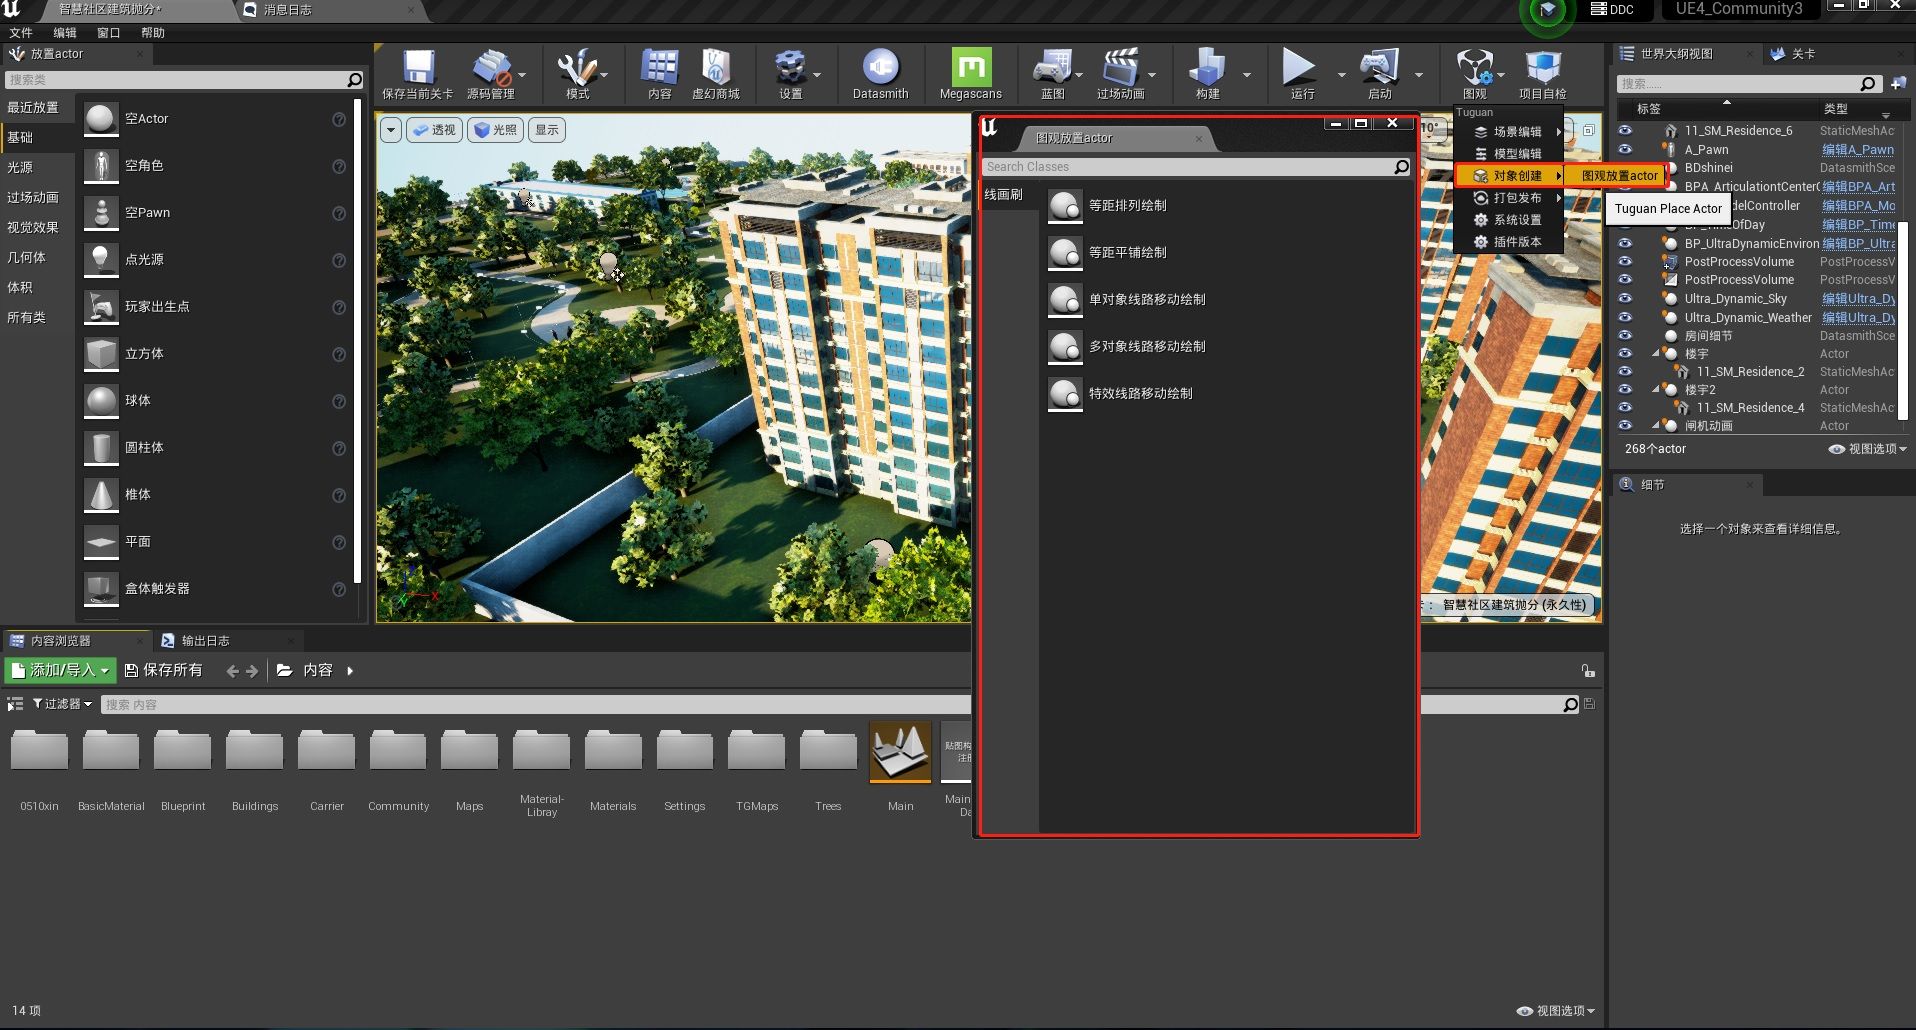Click help icon next to 空角色
The height and width of the screenshot is (1030, 1916).
[339, 166]
